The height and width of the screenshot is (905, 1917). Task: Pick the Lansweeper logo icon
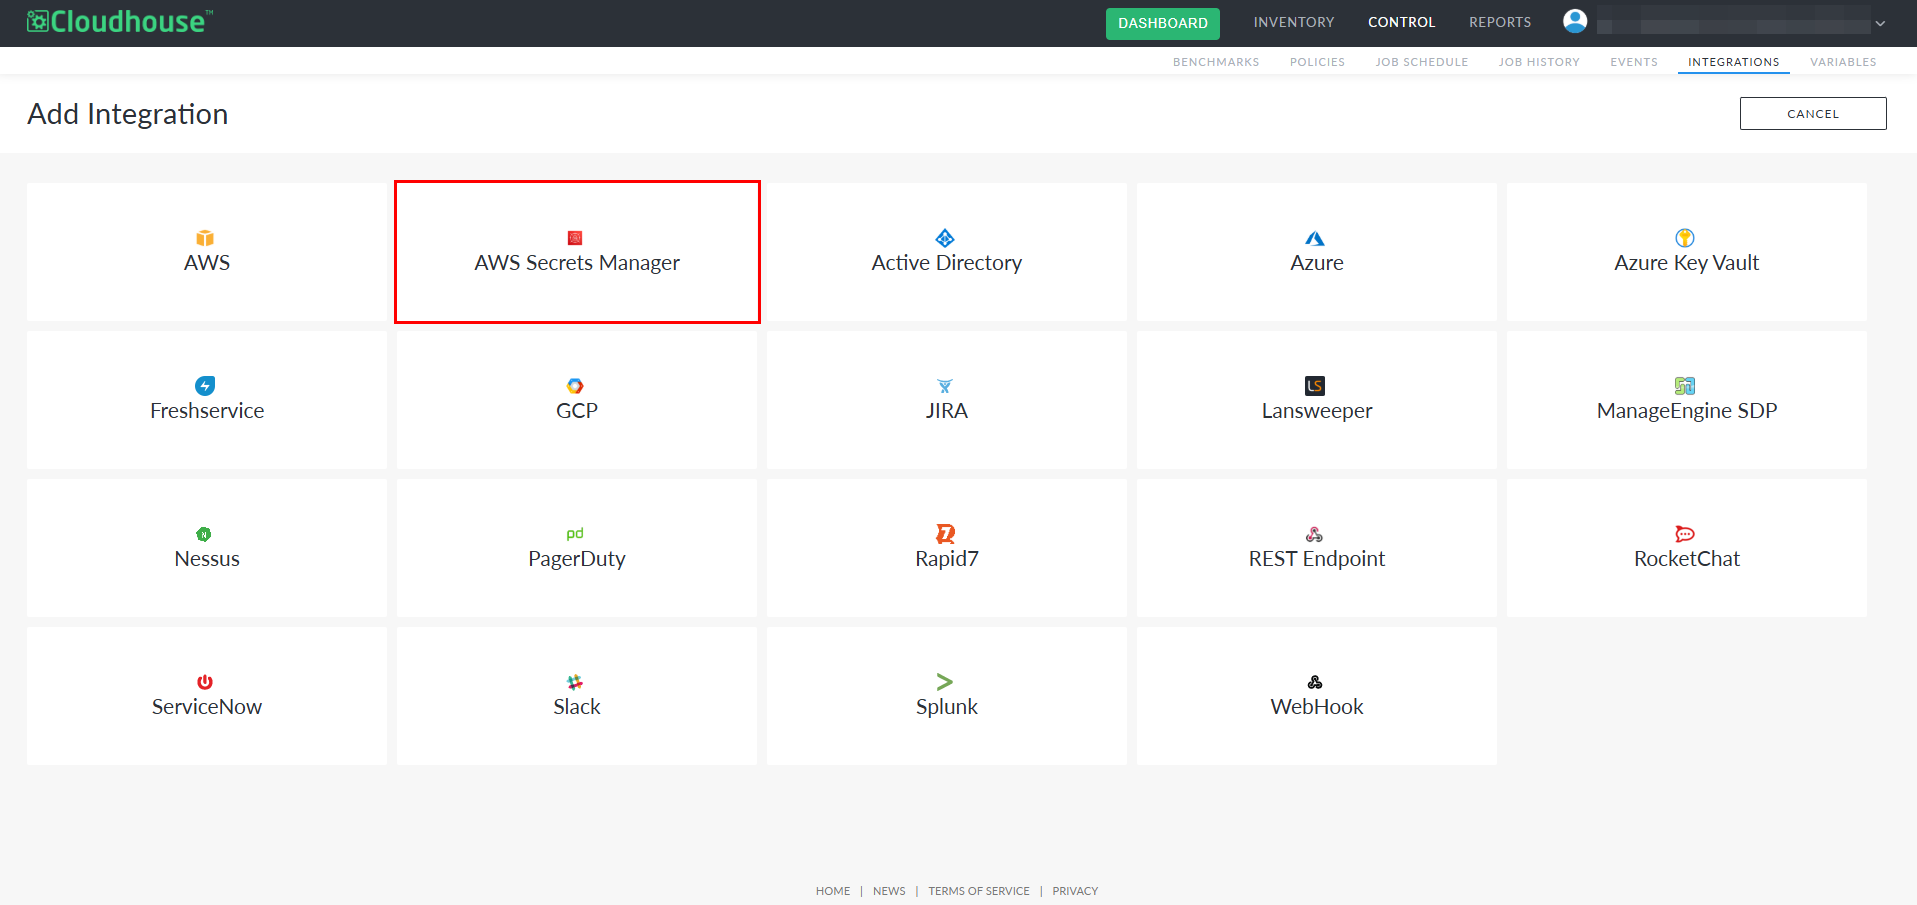pos(1315,386)
